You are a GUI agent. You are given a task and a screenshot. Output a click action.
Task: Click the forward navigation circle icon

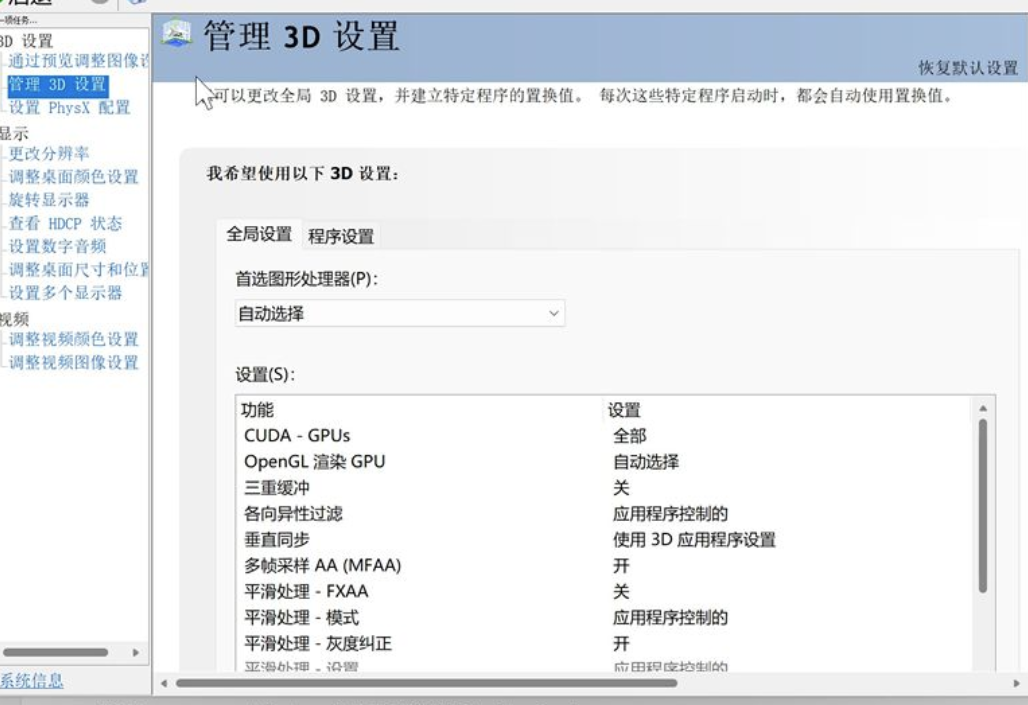(x=100, y=3)
